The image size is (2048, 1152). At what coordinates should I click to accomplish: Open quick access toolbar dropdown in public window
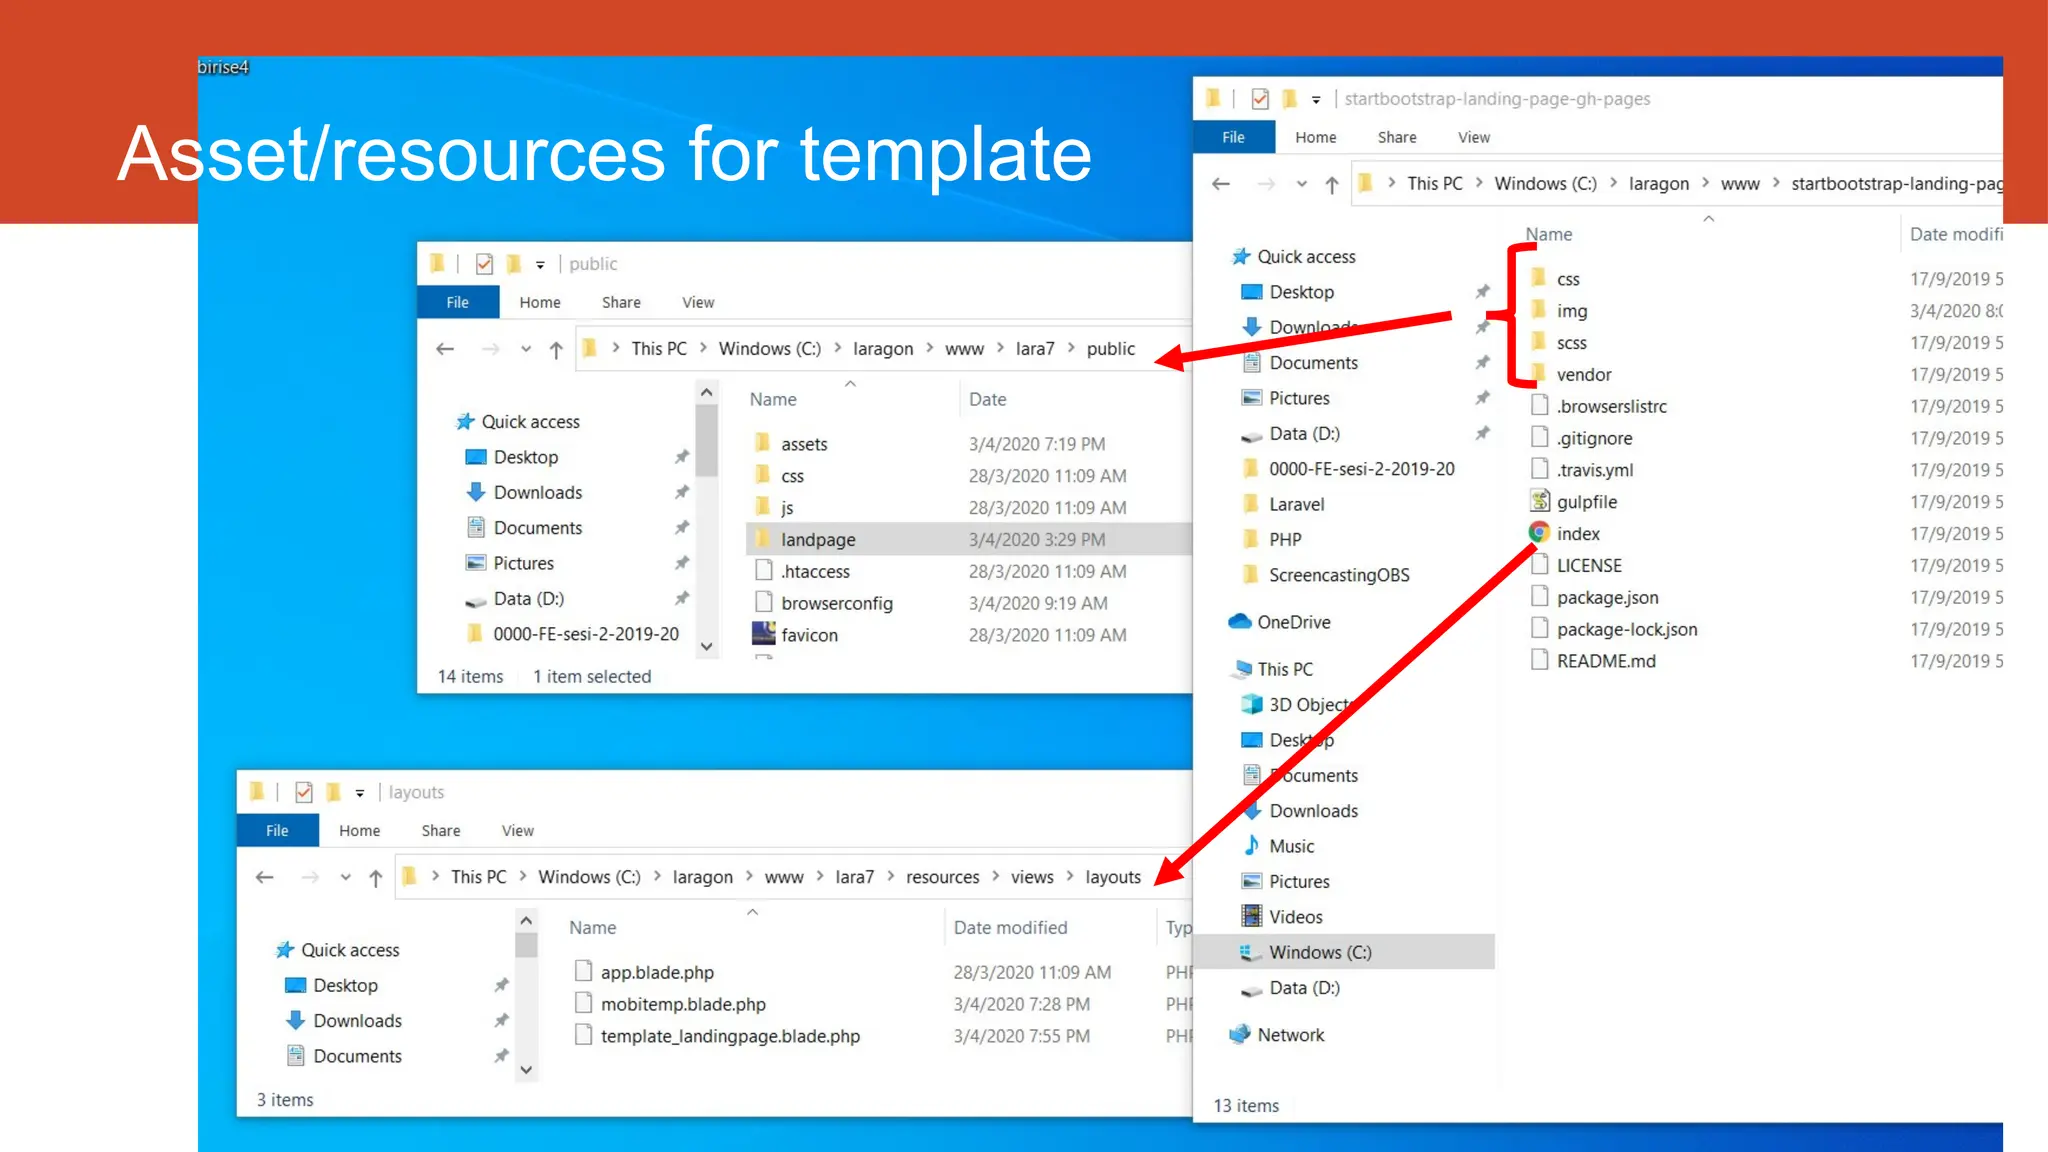pyautogui.click(x=540, y=265)
